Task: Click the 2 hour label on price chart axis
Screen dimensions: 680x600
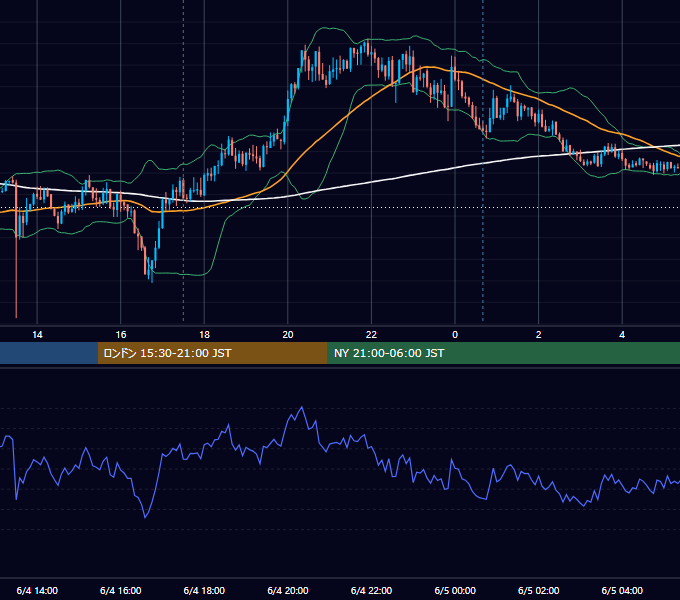Action: 539,335
